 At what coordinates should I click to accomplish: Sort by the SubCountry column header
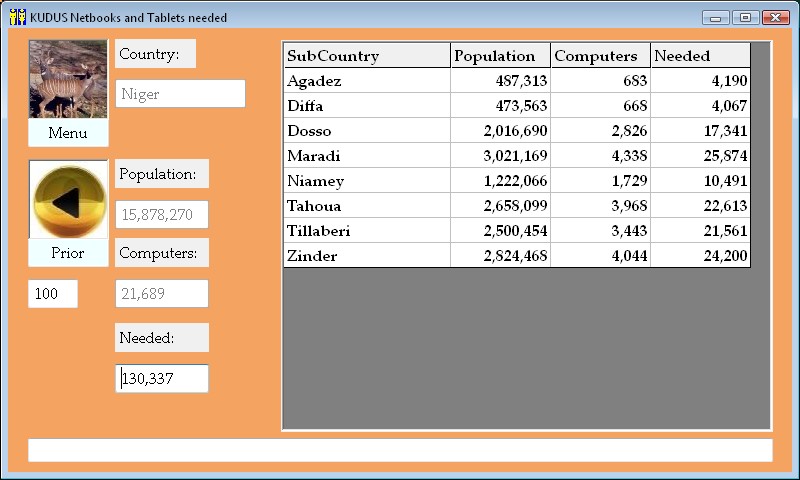tap(366, 56)
